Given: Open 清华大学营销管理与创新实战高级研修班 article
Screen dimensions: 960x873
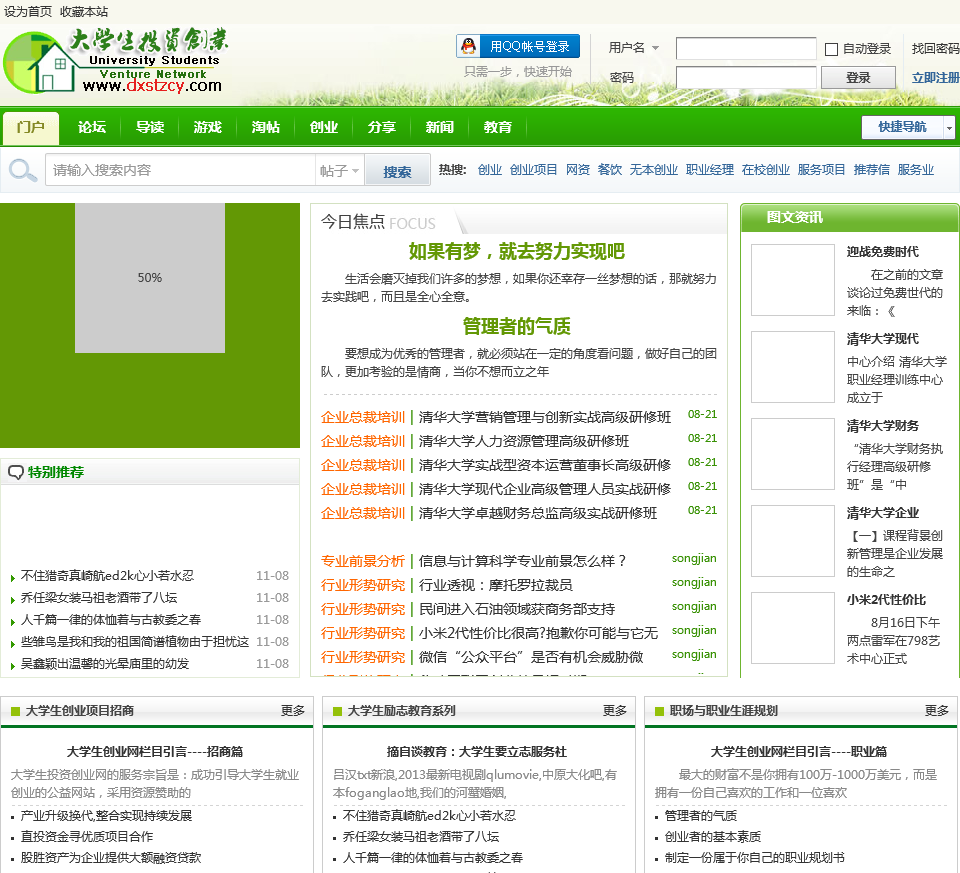Looking at the screenshot, I should coord(545,417).
